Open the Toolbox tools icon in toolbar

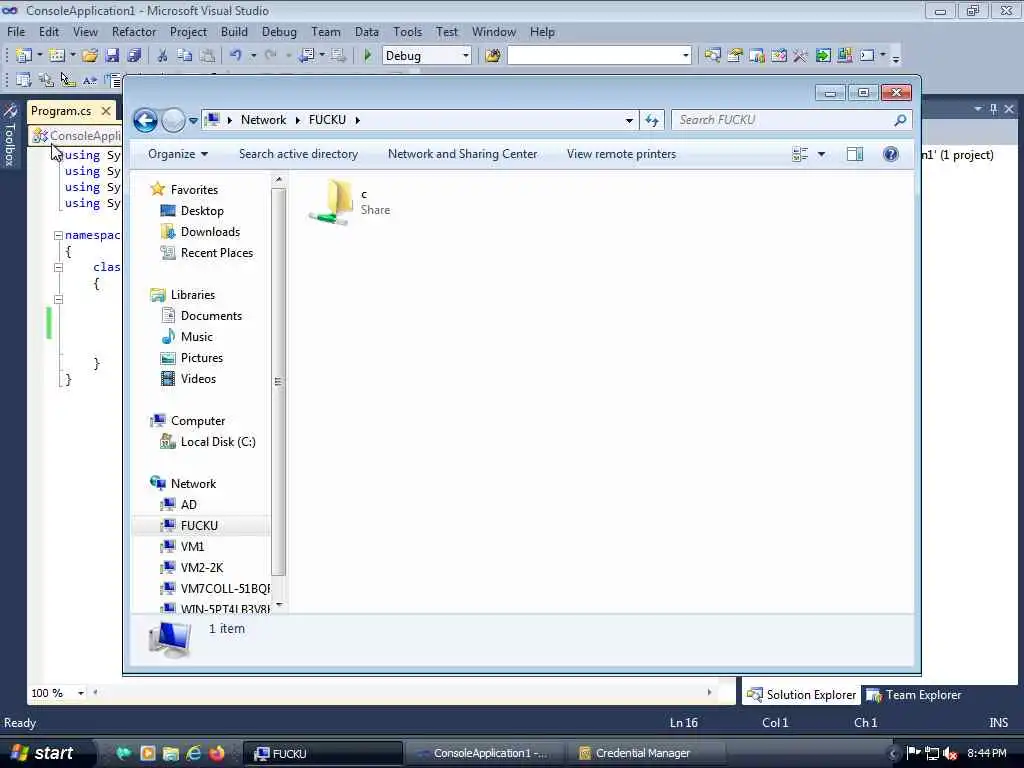[801, 56]
